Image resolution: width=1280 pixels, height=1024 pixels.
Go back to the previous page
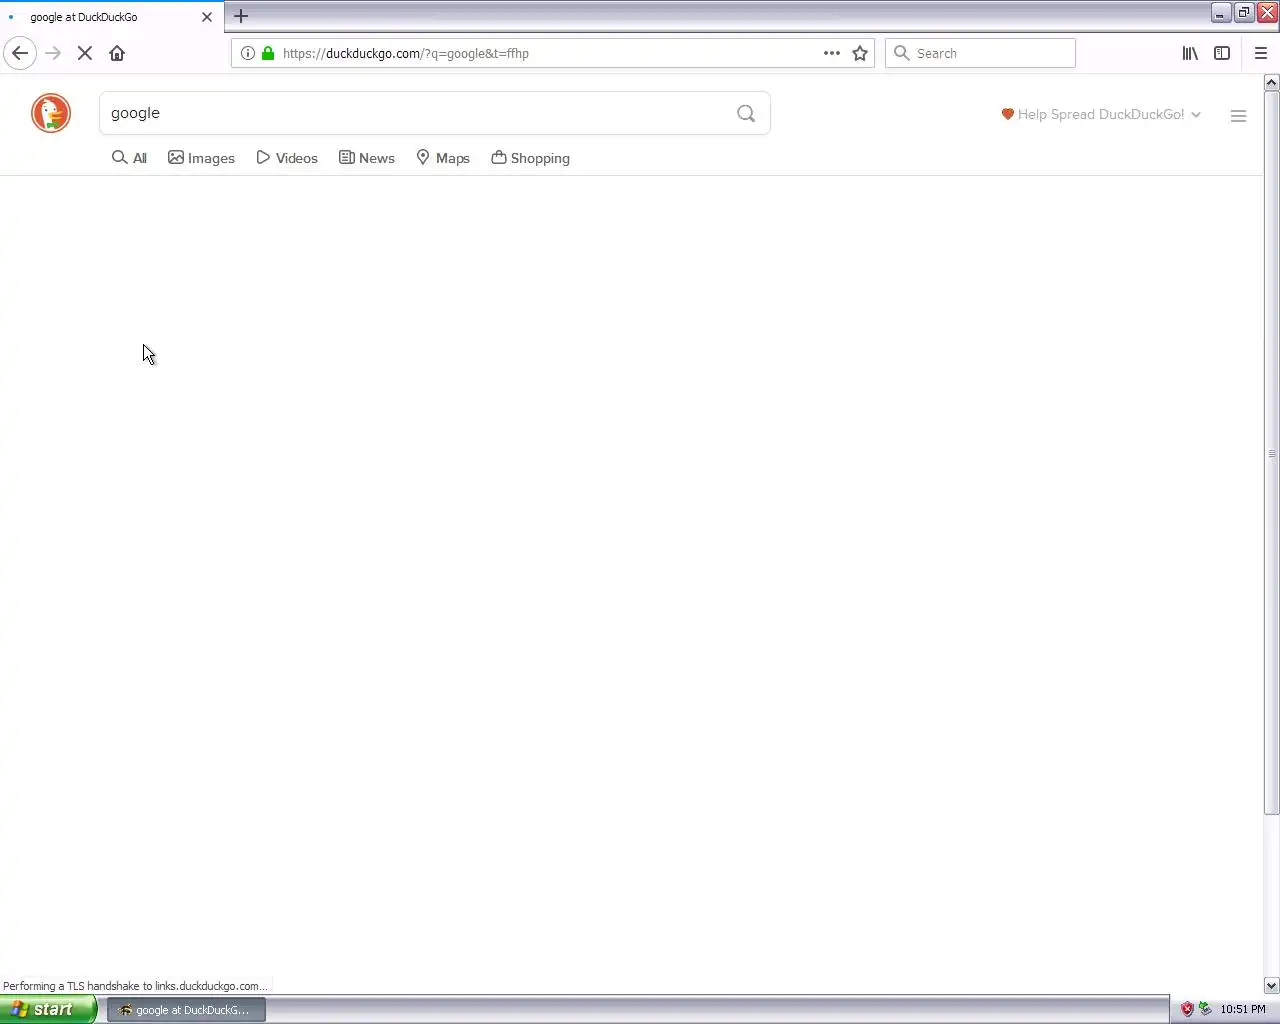[x=20, y=53]
